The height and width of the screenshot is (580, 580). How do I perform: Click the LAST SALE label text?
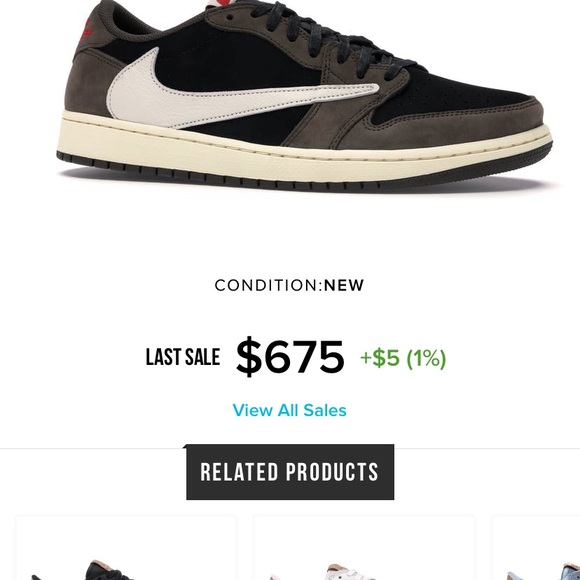click(183, 357)
